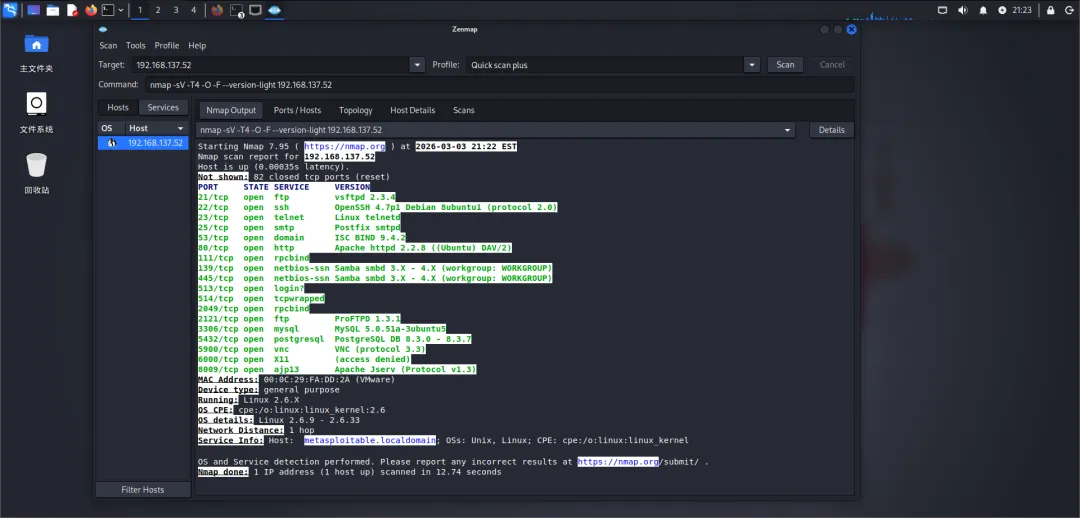The width and height of the screenshot is (1080, 518).
Task: Click the log out icon
Action: 1069,10
